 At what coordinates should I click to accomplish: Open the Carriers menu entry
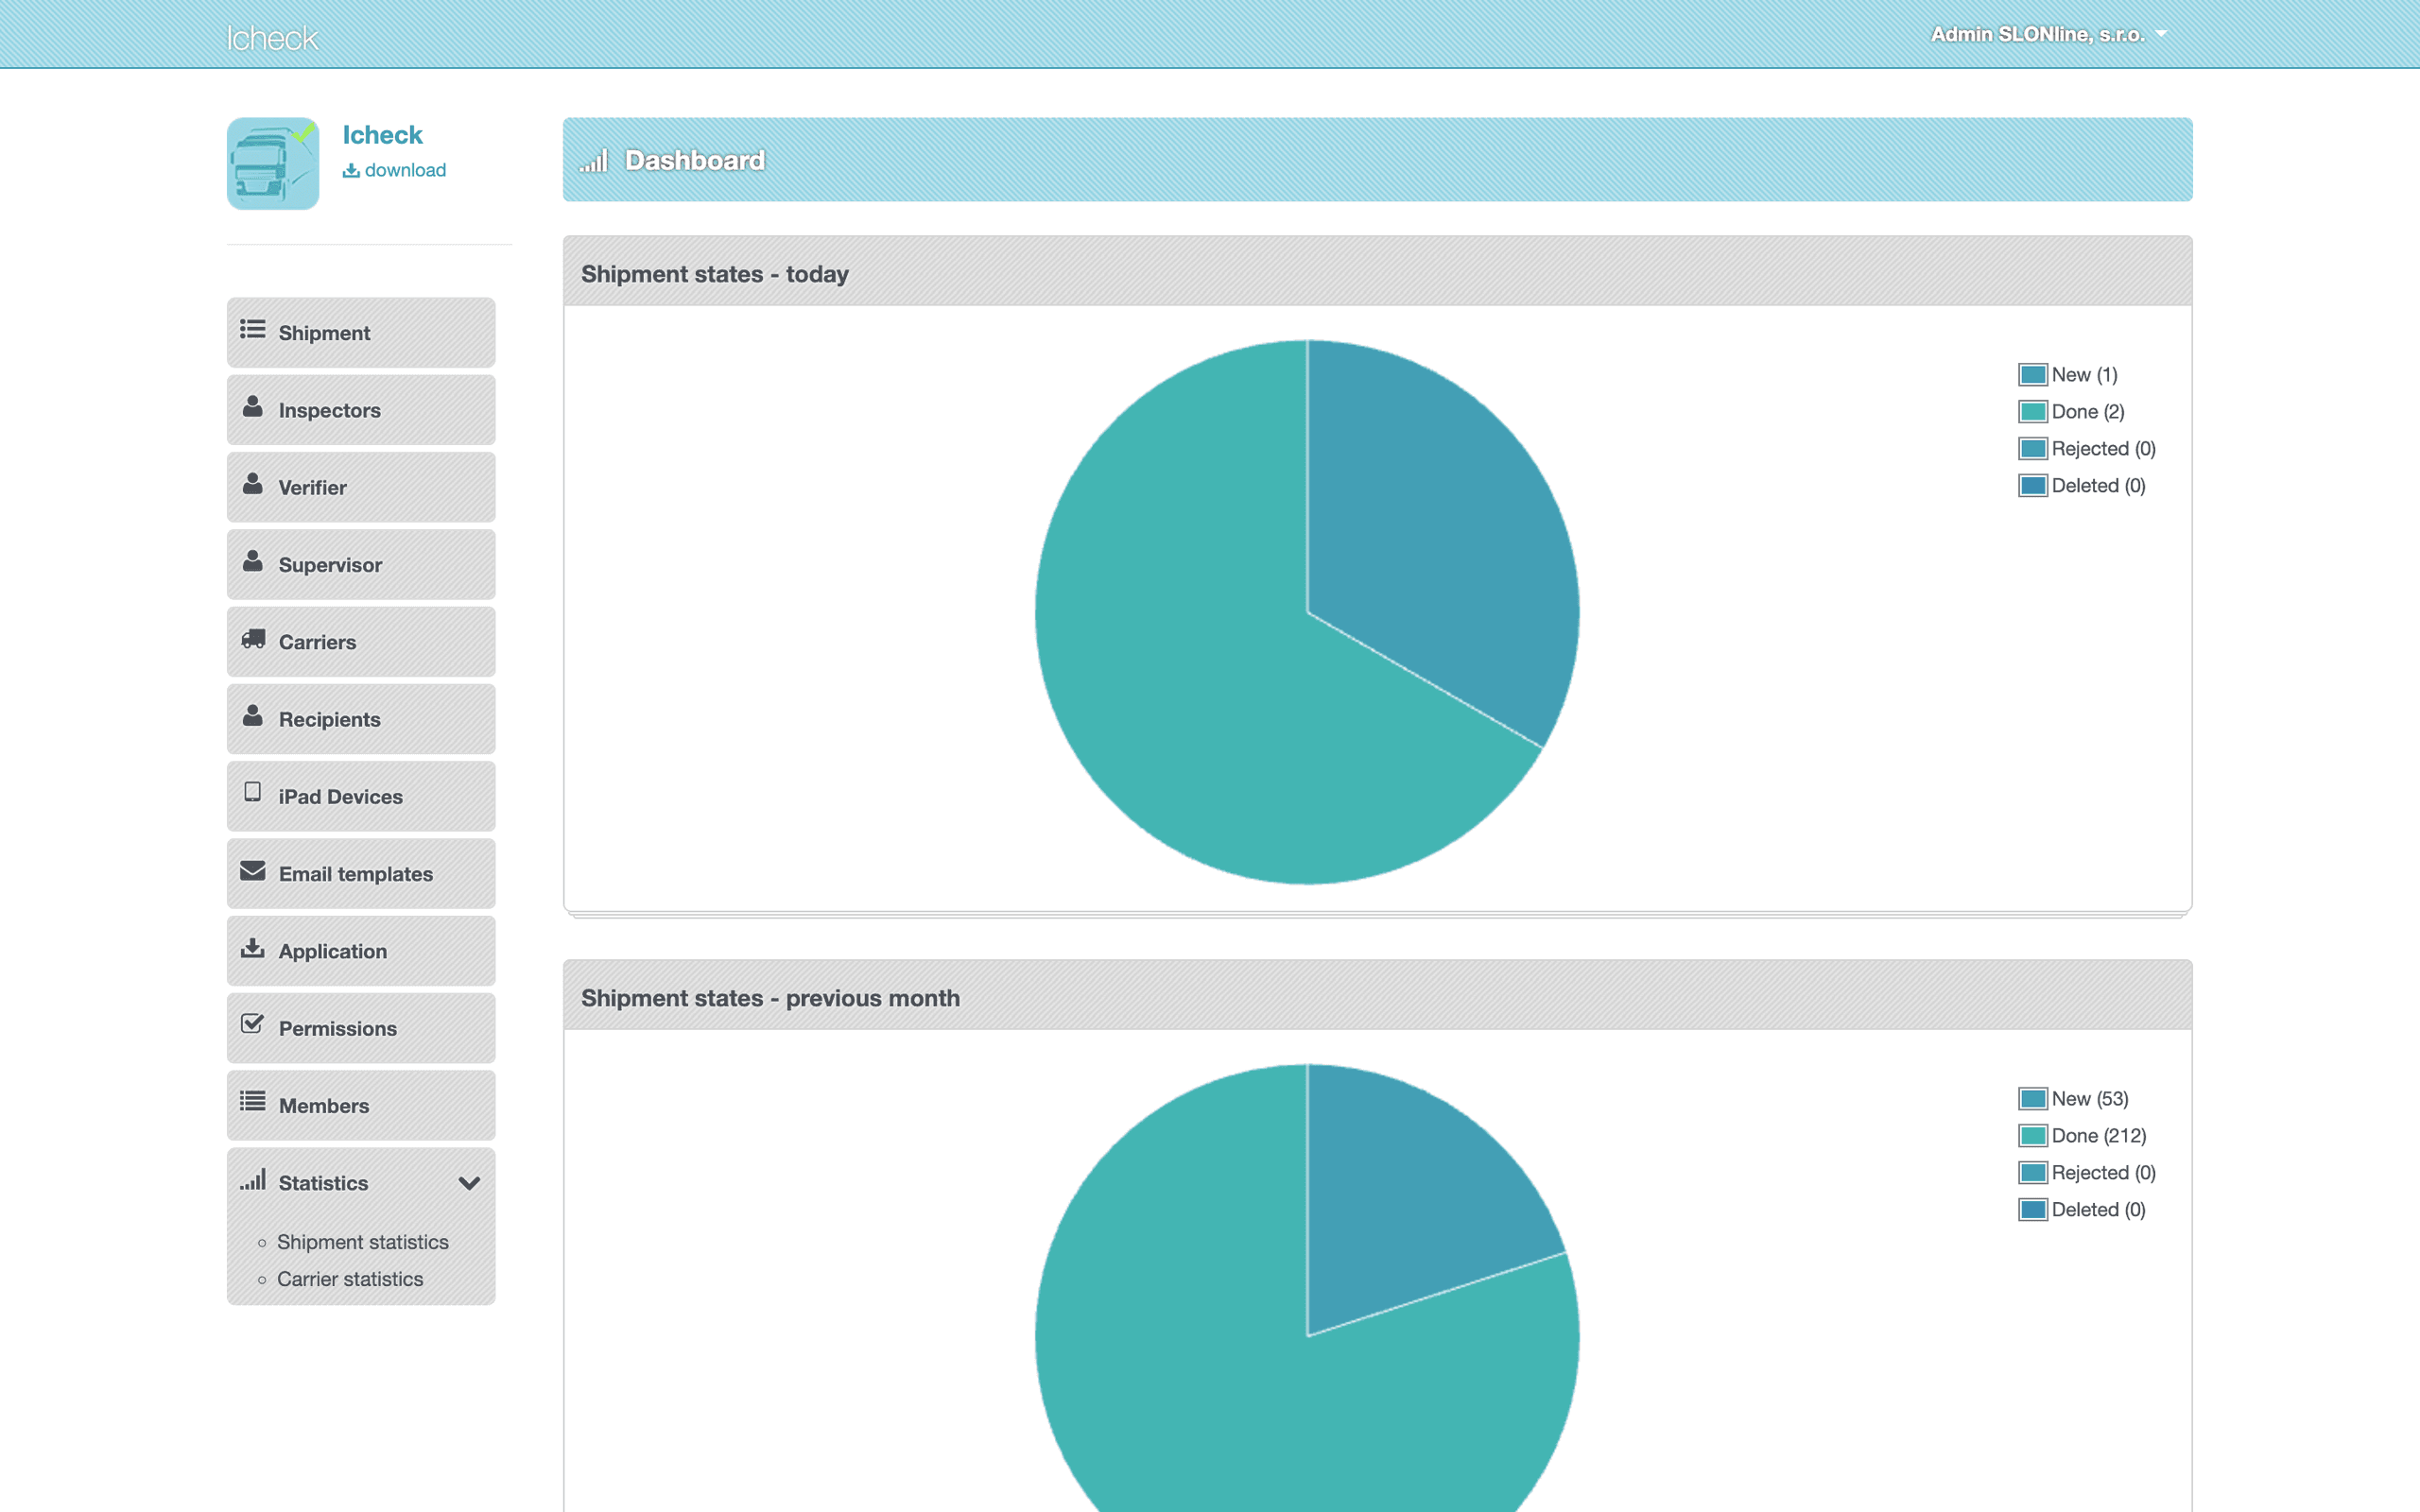[361, 642]
